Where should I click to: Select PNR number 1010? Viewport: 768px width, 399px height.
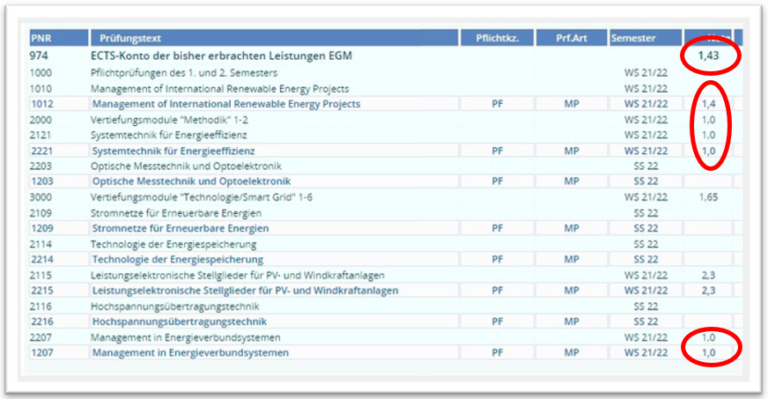click(41, 89)
